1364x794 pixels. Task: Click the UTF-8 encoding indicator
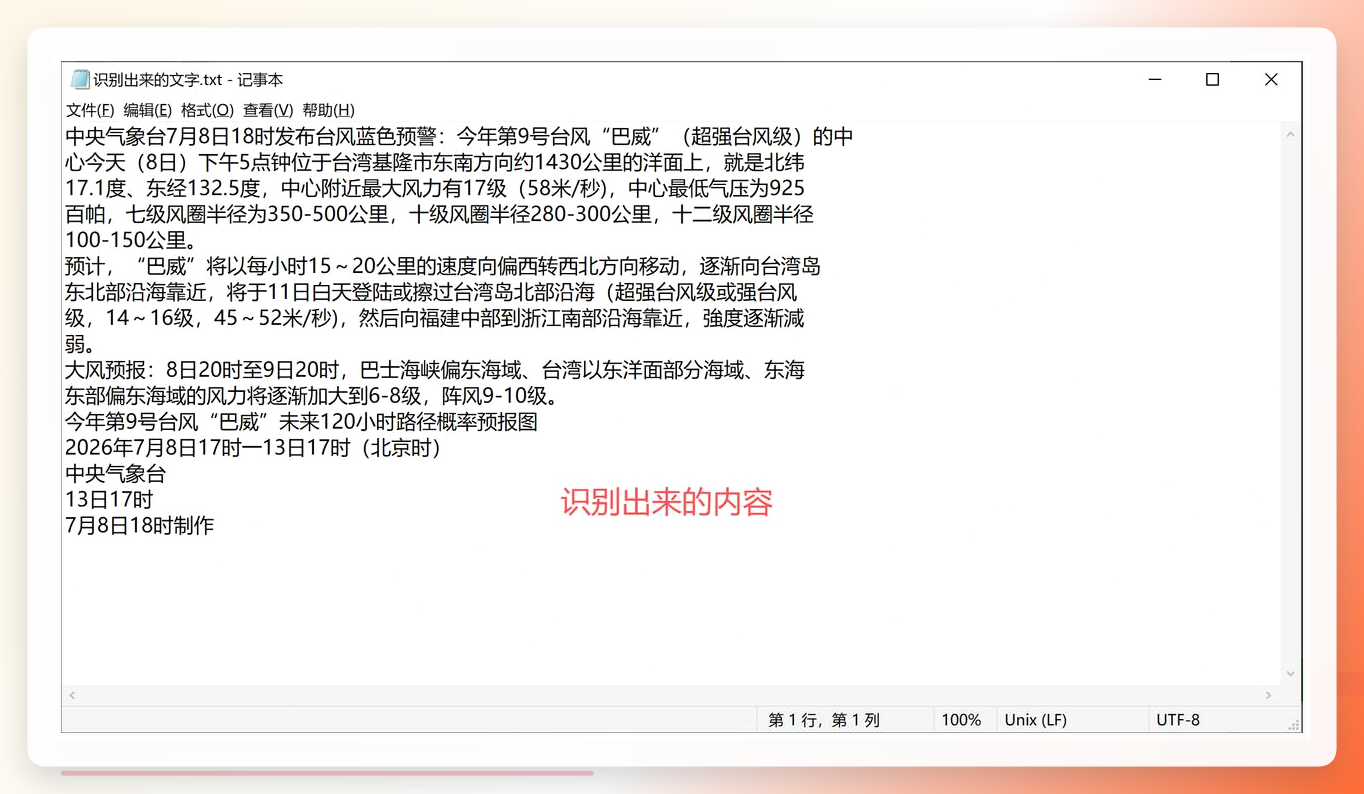pyautogui.click(x=1178, y=720)
